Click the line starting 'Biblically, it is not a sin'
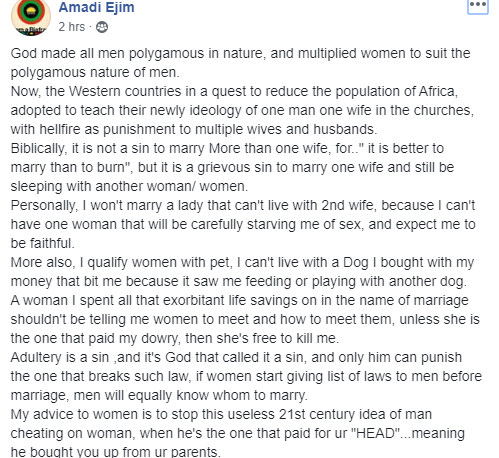This screenshot has width=499, height=458. point(227,149)
